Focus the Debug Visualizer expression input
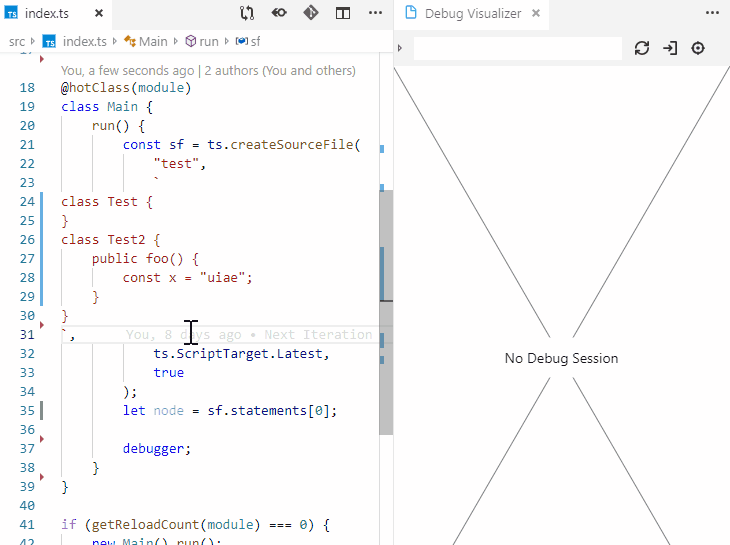Image resolution: width=730 pixels, height=545 pixels. pyautogui.click(x=518, y=48)
